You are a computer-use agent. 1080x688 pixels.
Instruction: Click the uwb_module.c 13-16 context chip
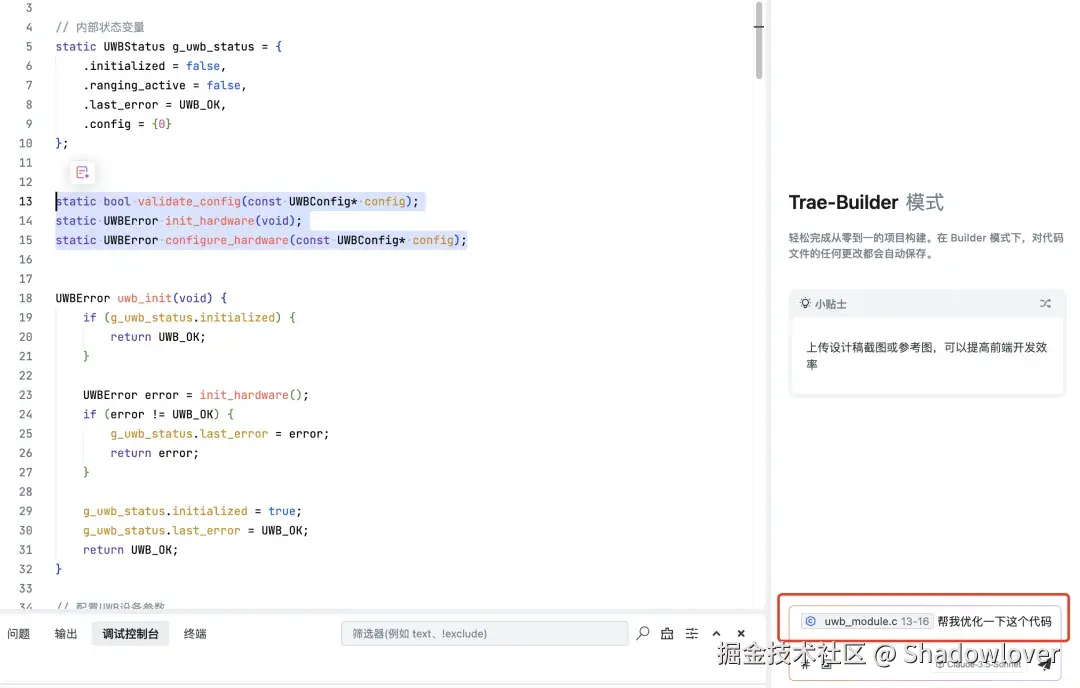click(x=866, y=621)
